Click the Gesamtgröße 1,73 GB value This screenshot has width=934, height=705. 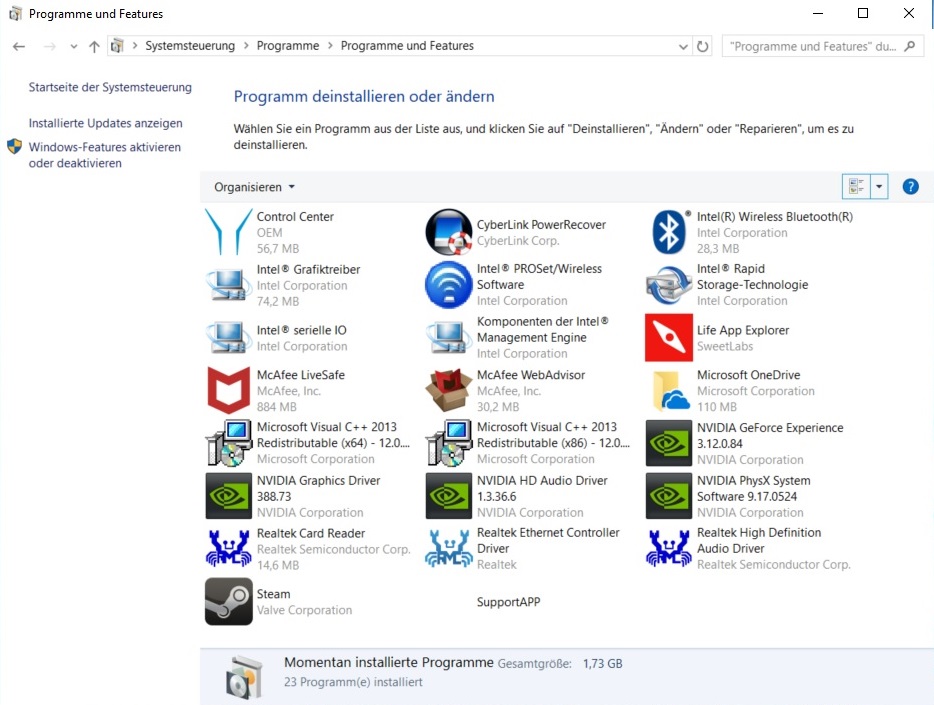click(x=602, y=663)
